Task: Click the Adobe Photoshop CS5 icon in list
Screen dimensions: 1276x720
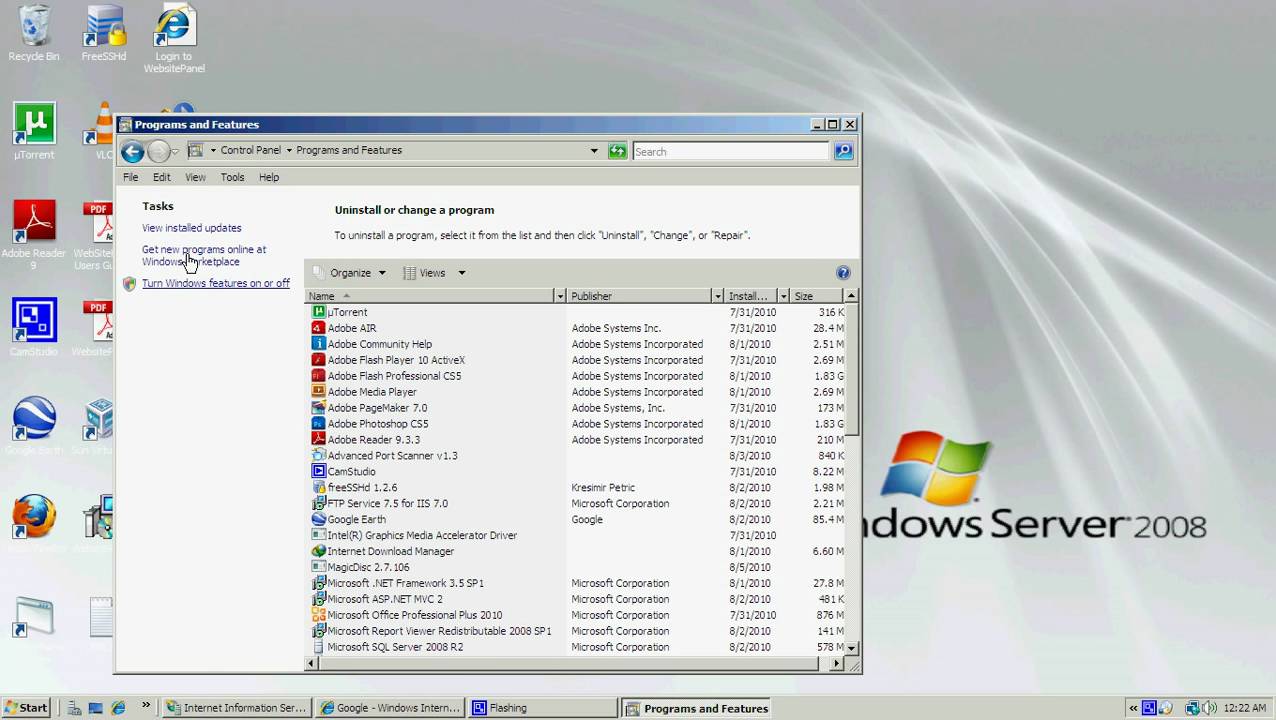Action: coord(319,424)
